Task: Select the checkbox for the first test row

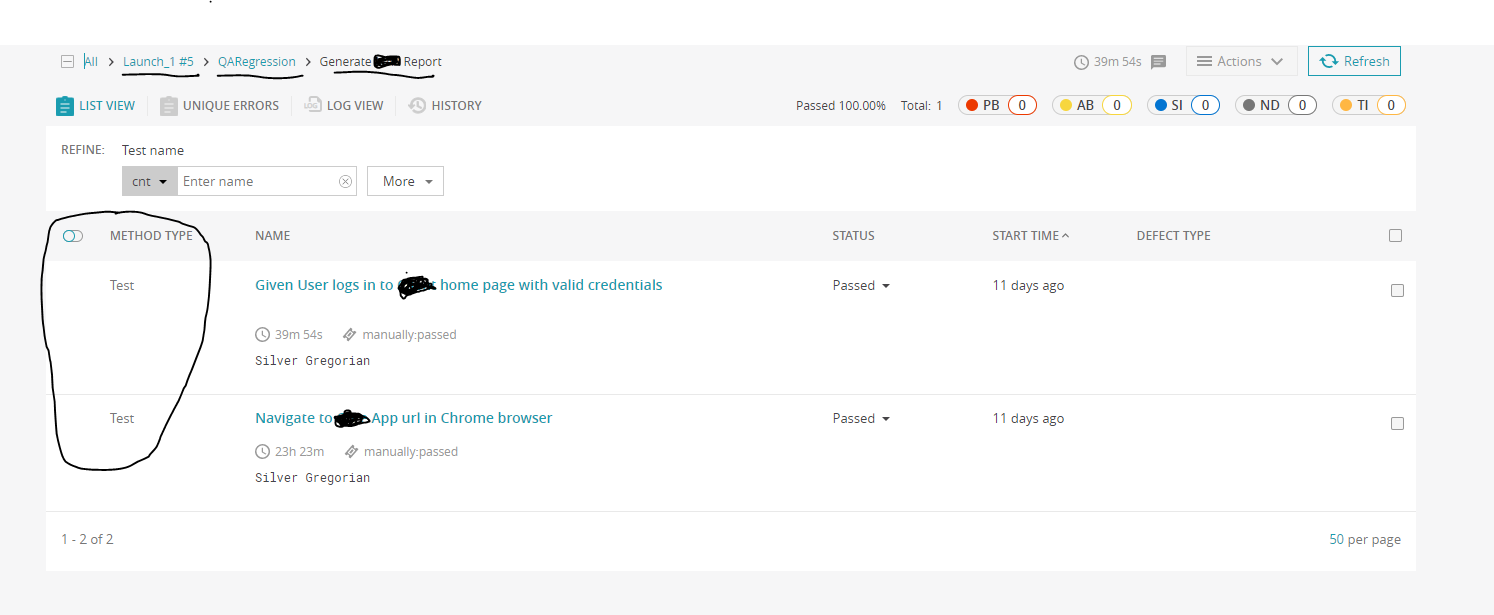Action: (x=1397, y=290)
